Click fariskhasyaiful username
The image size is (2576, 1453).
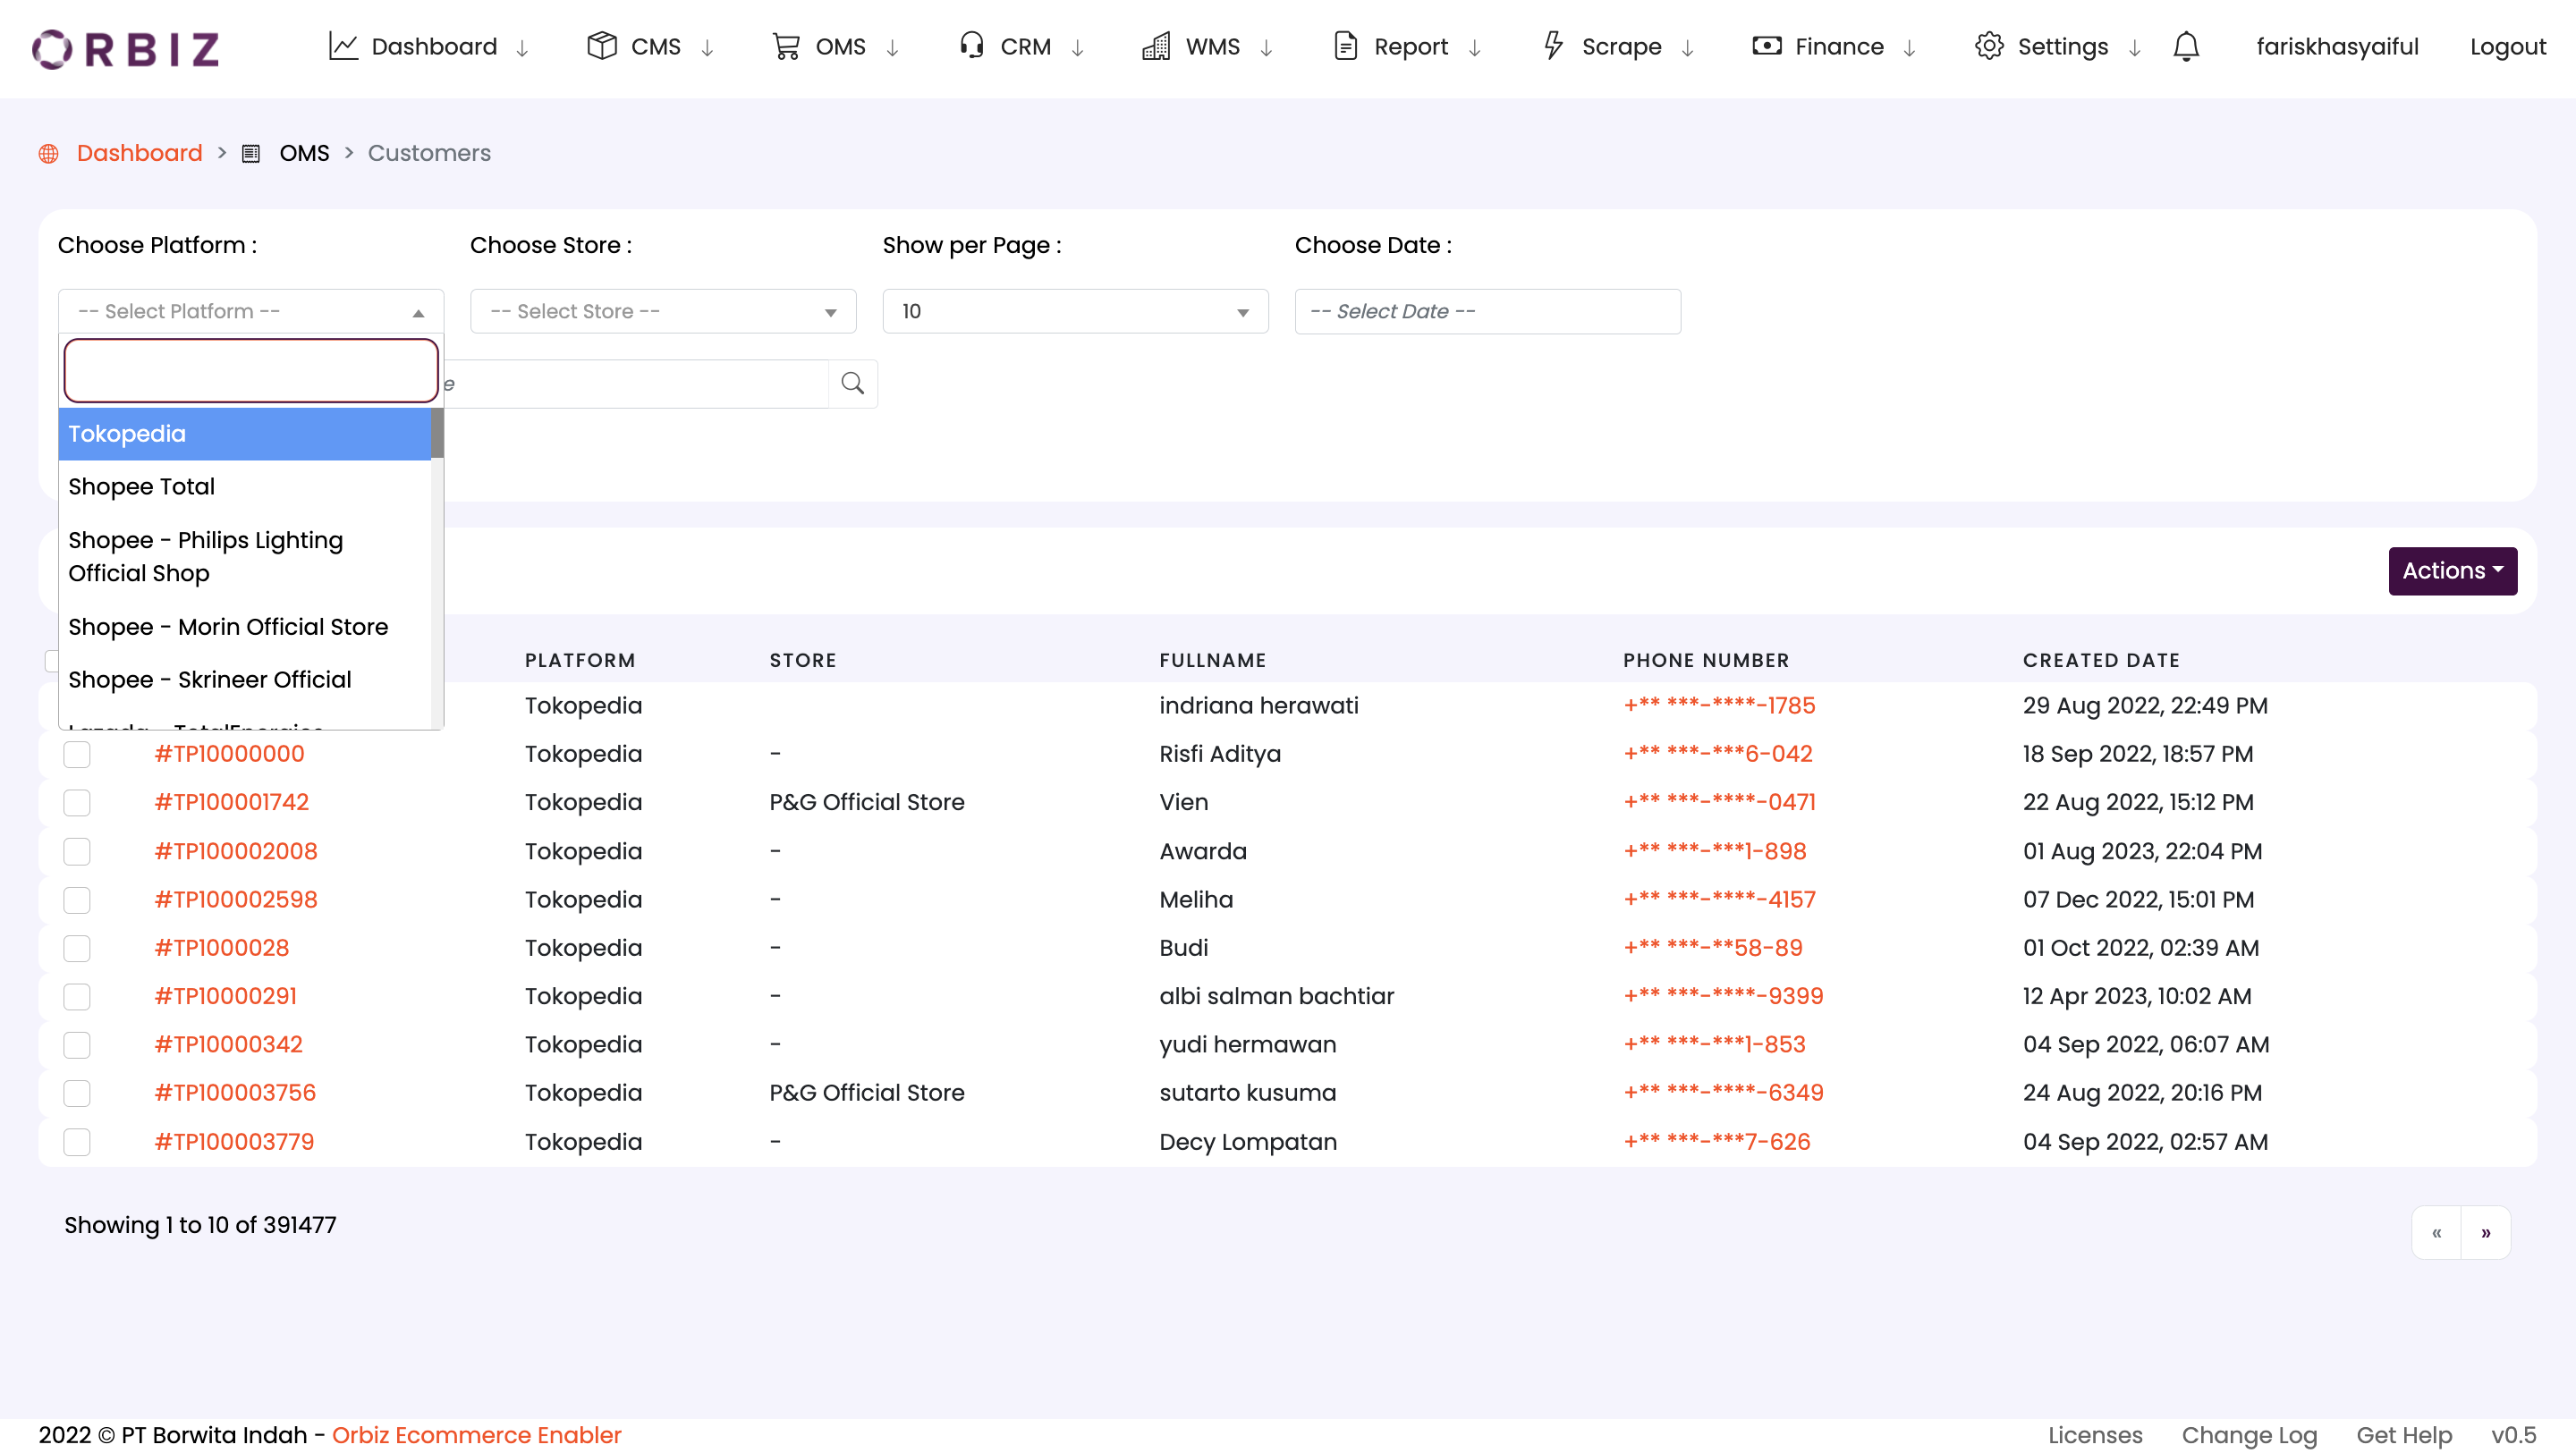tap(2337, 46)
